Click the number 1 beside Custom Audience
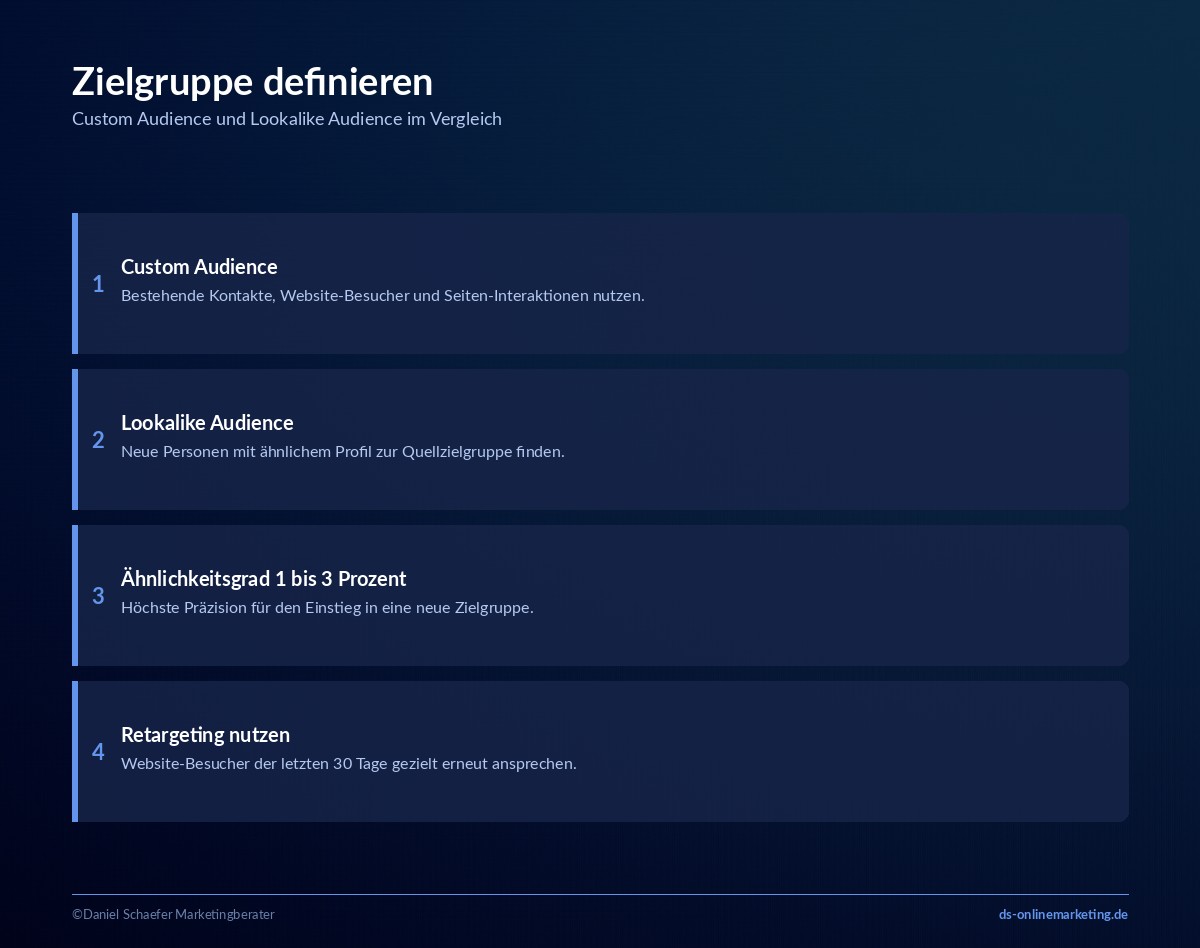The image size is (1200, 948). [x=98, y=284]
